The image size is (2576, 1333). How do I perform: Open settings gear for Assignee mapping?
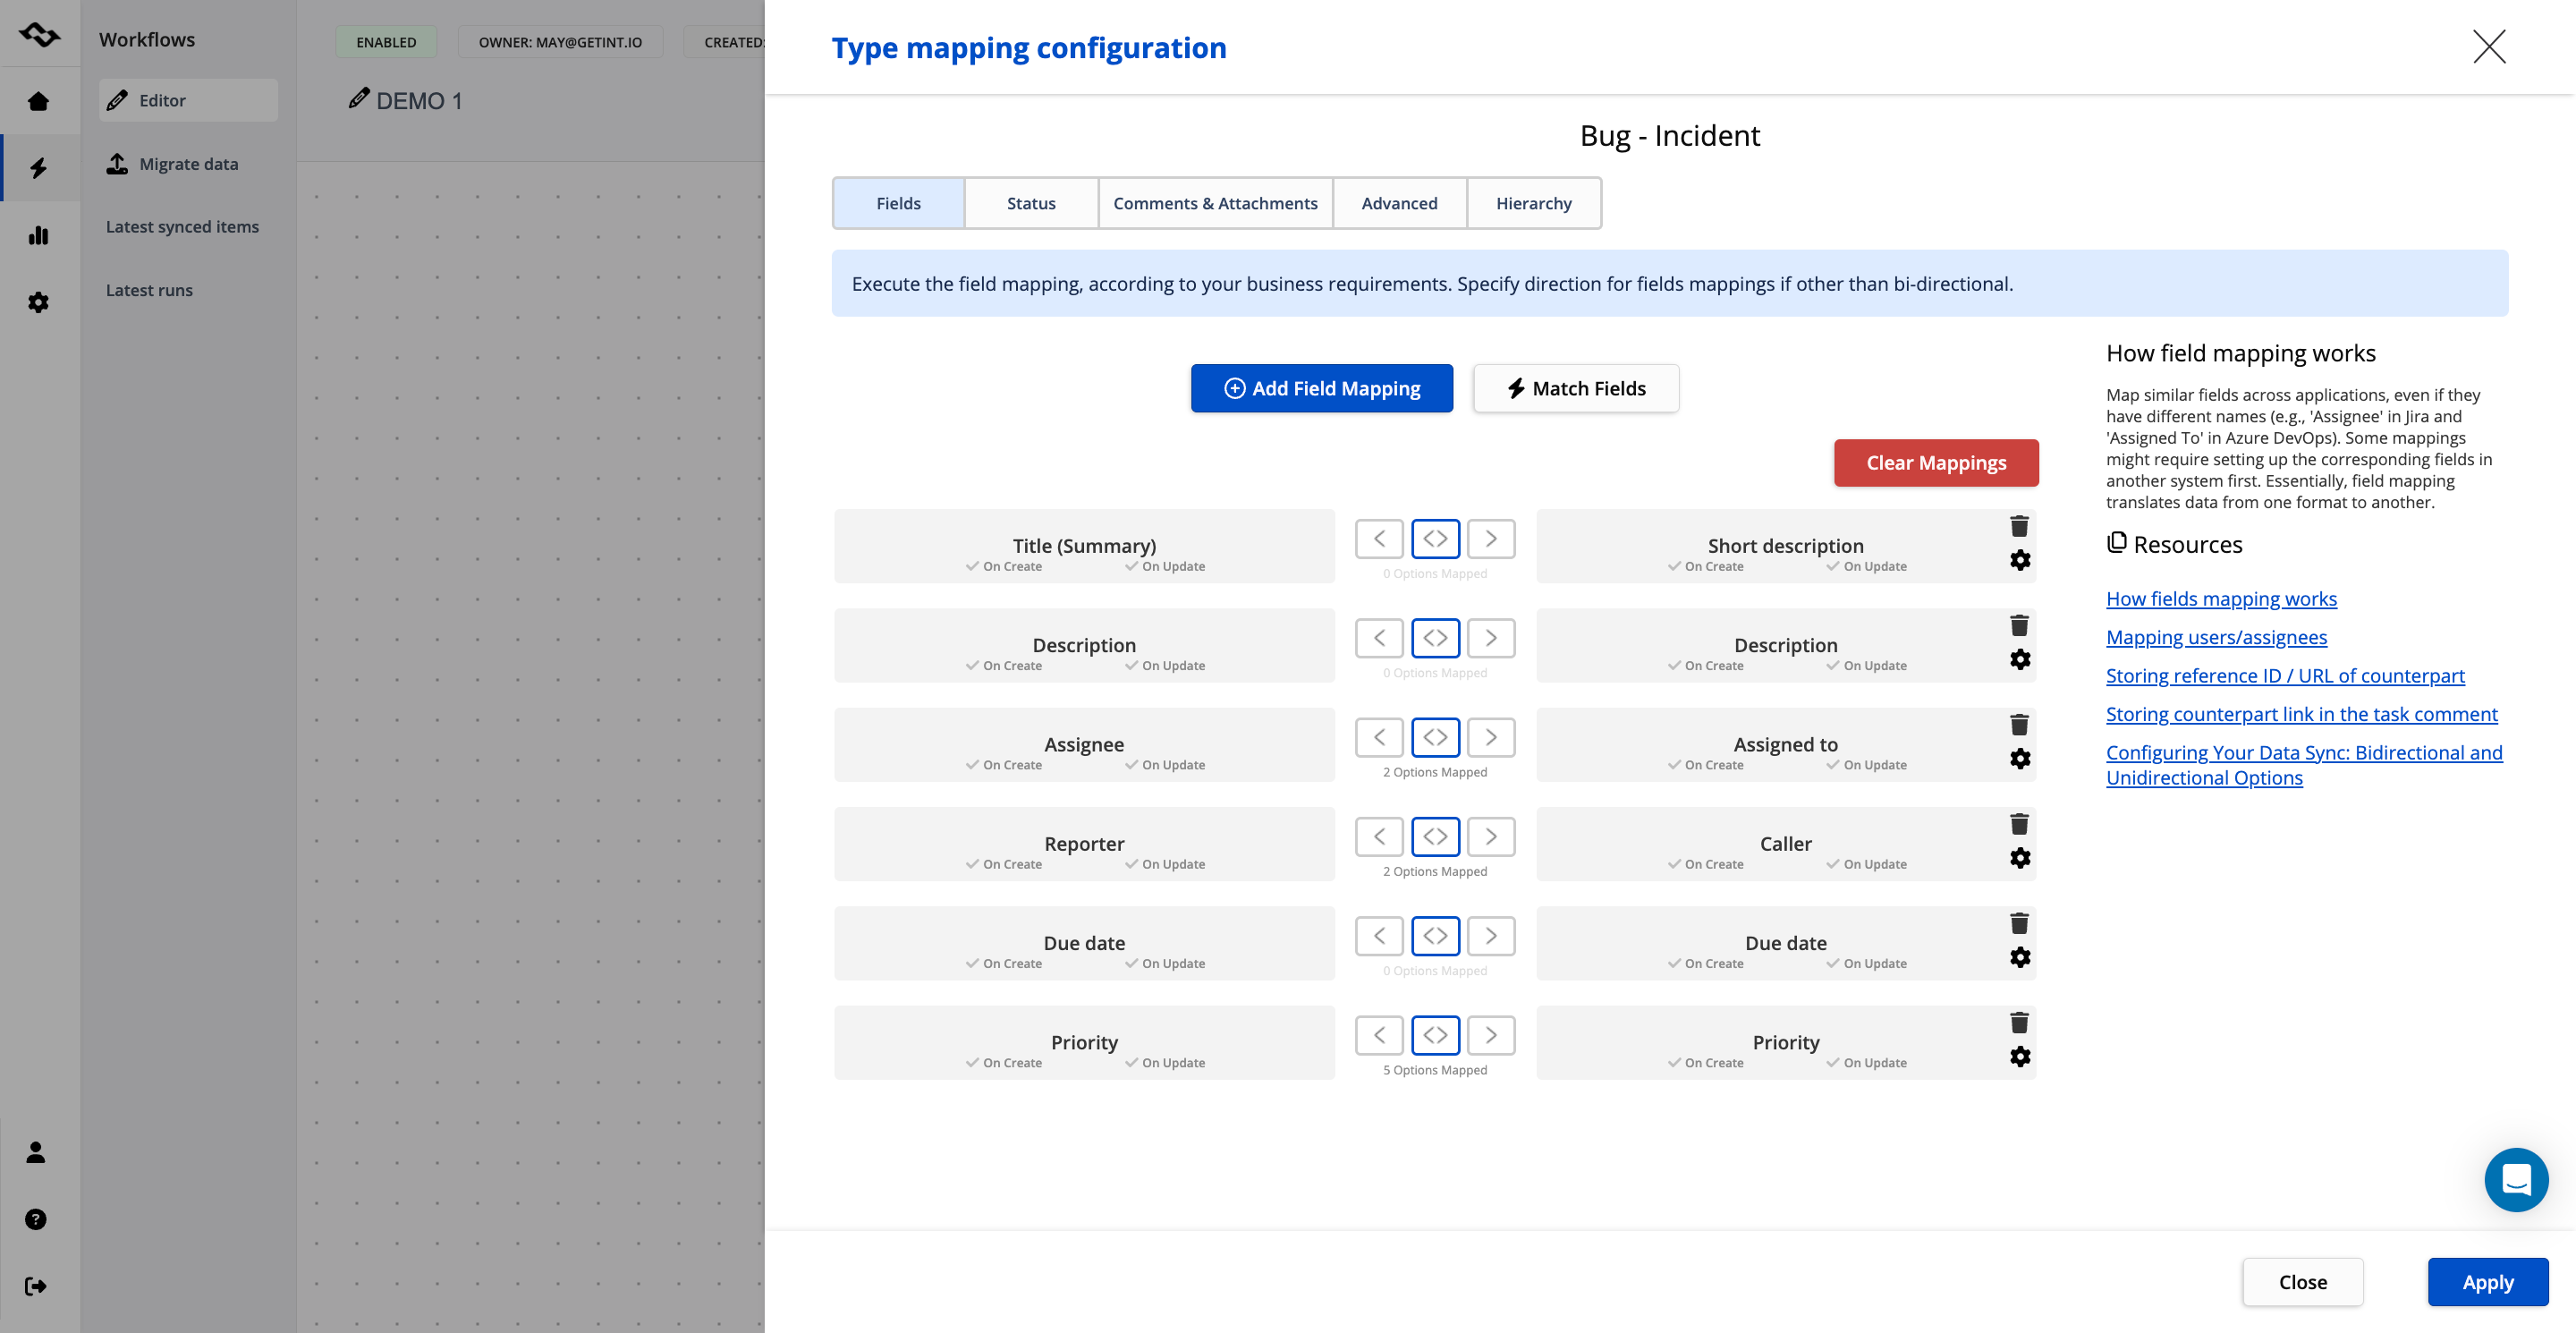2020,759
